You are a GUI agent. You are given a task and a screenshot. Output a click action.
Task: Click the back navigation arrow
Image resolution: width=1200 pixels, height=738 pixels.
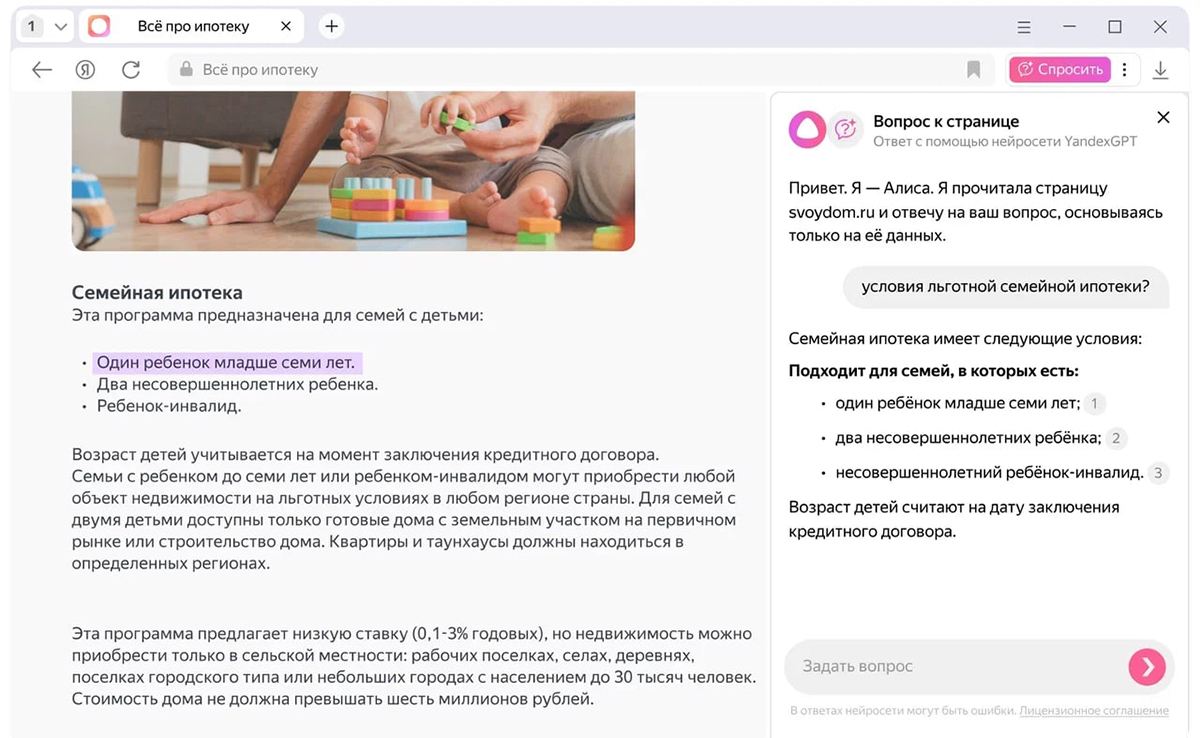coord(41,69)
